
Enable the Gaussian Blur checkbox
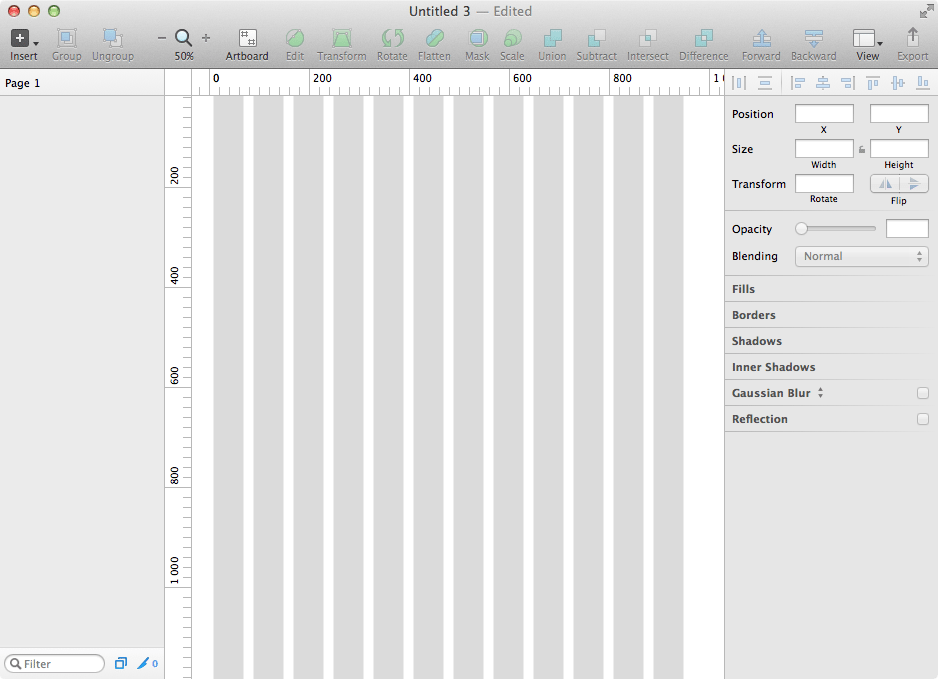923,393
